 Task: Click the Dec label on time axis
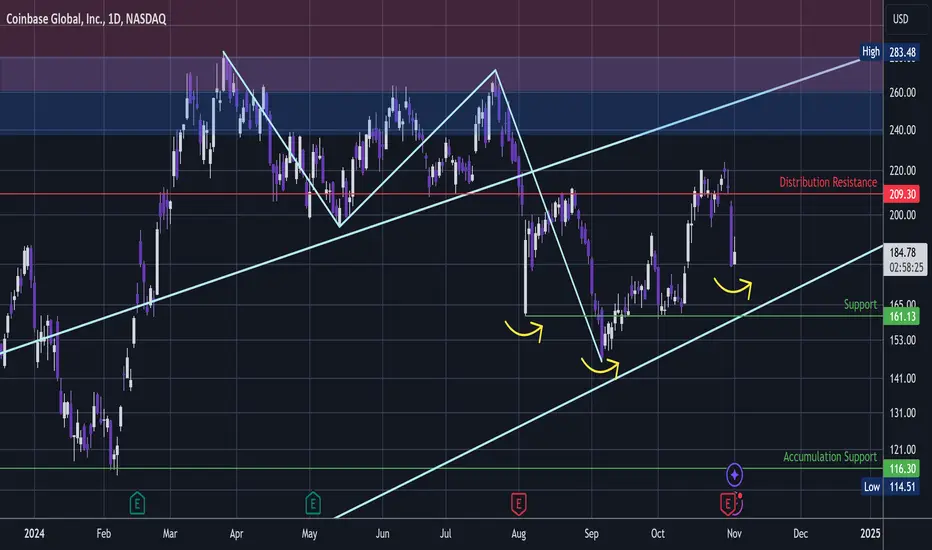pyautogui.click(x=801, y=533)
